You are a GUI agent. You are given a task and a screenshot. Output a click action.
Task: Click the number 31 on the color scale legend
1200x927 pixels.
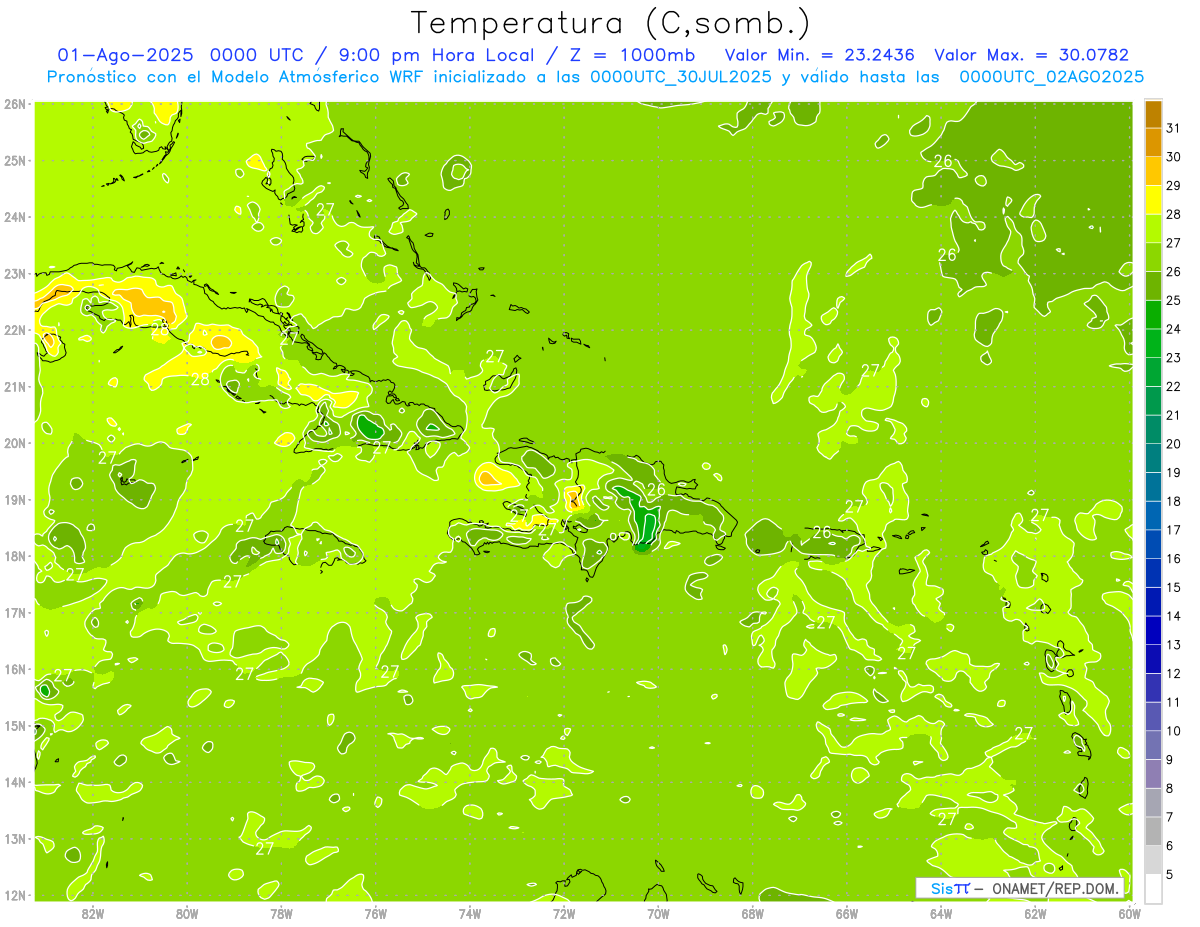(1174, 128)
